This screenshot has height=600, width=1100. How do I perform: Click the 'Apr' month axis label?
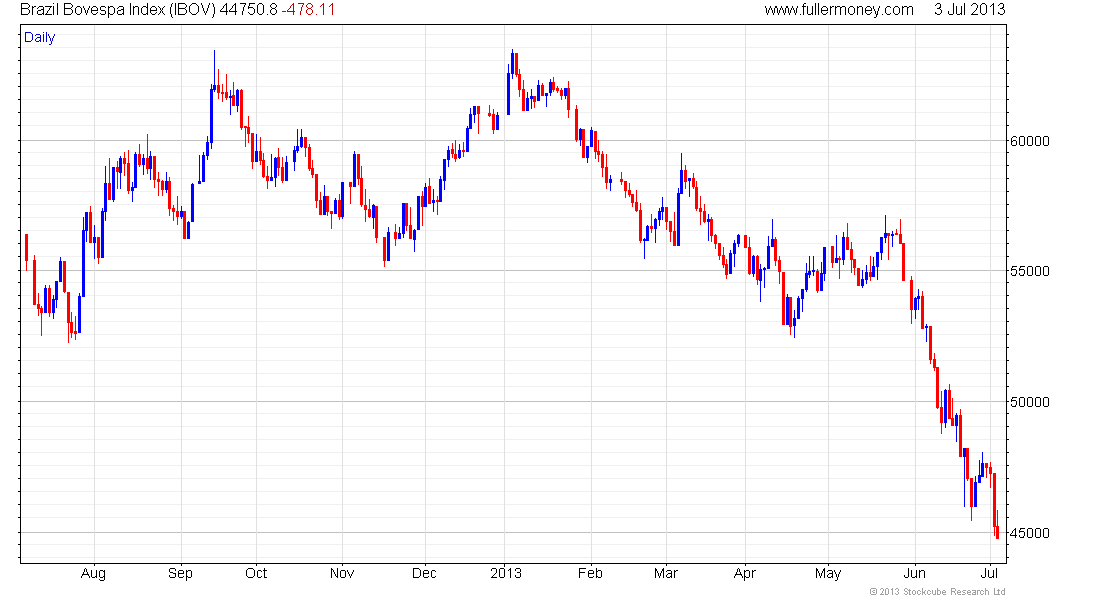tap(744, 573)
